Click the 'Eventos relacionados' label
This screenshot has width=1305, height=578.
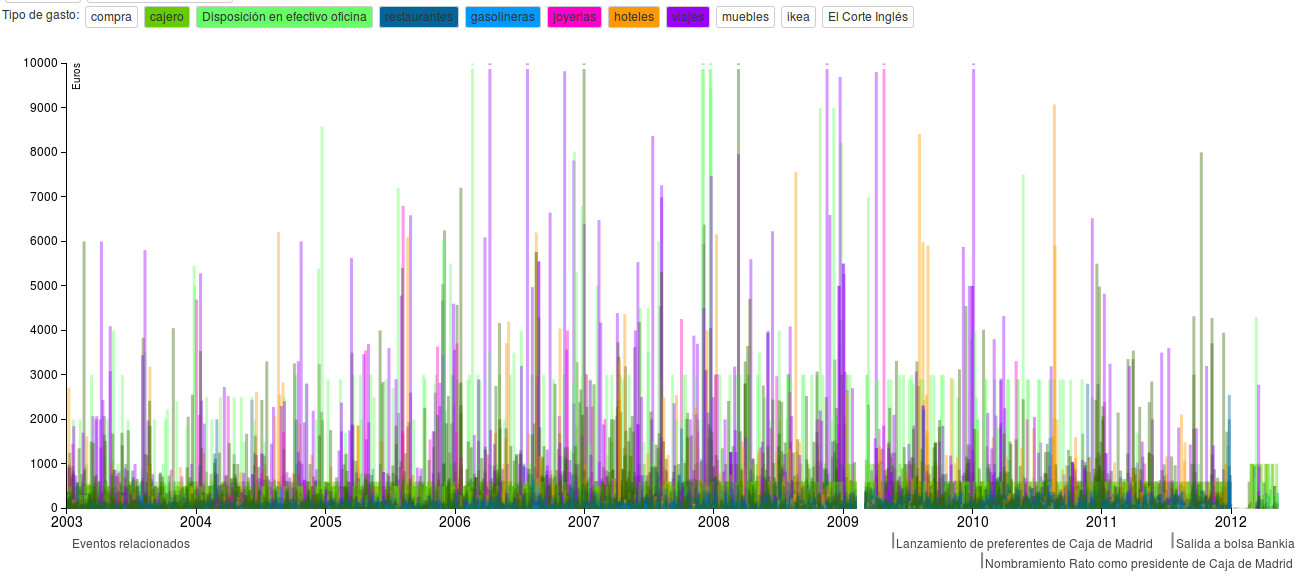131,544
